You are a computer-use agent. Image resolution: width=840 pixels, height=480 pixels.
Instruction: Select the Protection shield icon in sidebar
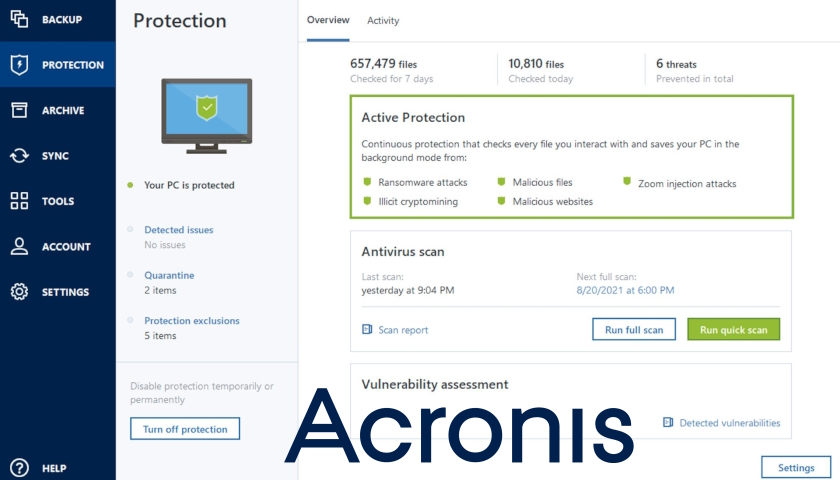coord(19,64)
